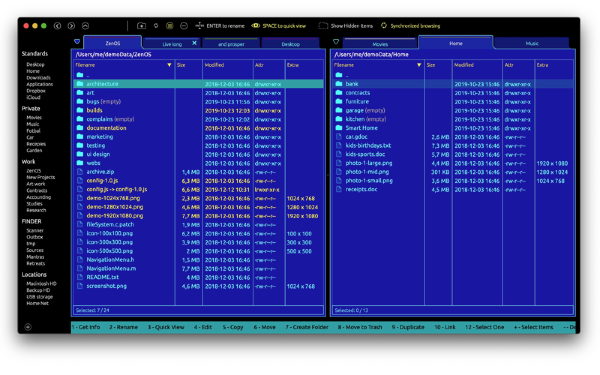Click the circular icon at the sidebar bottom
The height and width of the screenshot is (375, 600).
28,327
